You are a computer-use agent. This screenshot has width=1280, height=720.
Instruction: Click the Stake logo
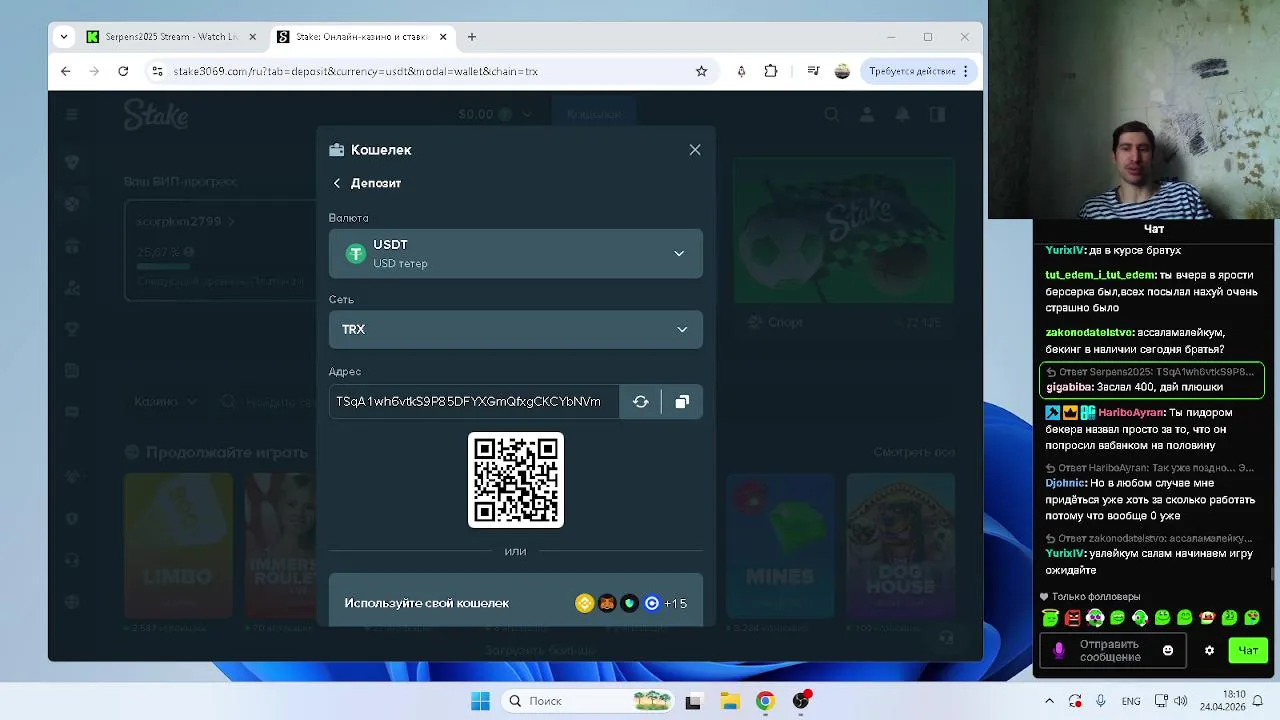(156, 115)
